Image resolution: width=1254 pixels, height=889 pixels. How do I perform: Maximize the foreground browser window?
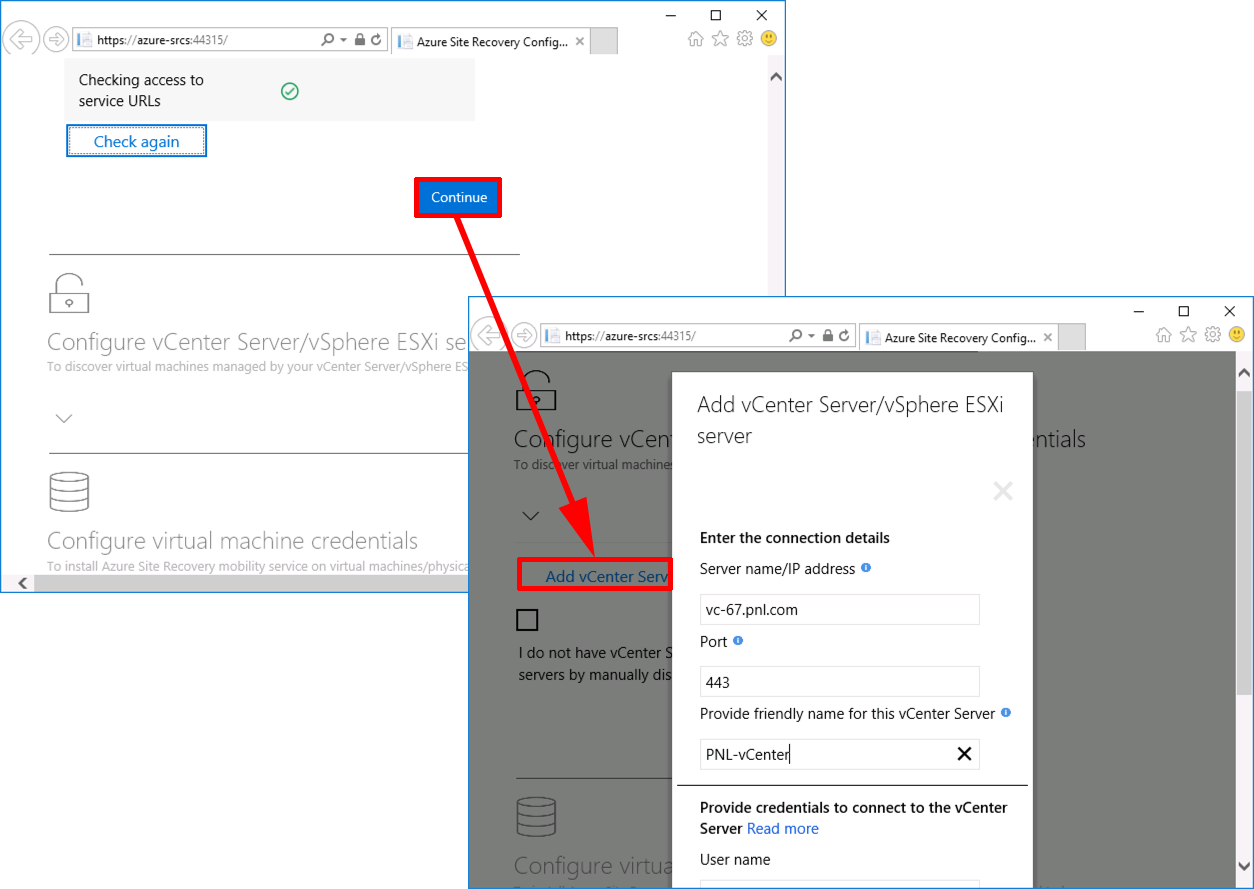click(1184, 311)
